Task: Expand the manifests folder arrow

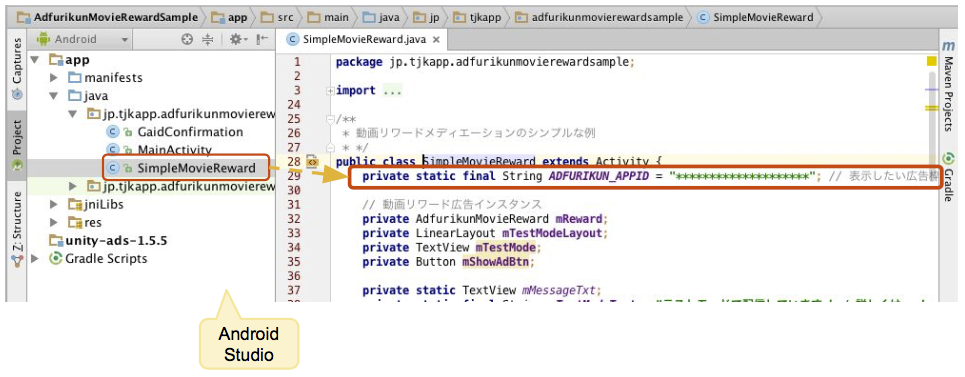Action: coord(54,78)
